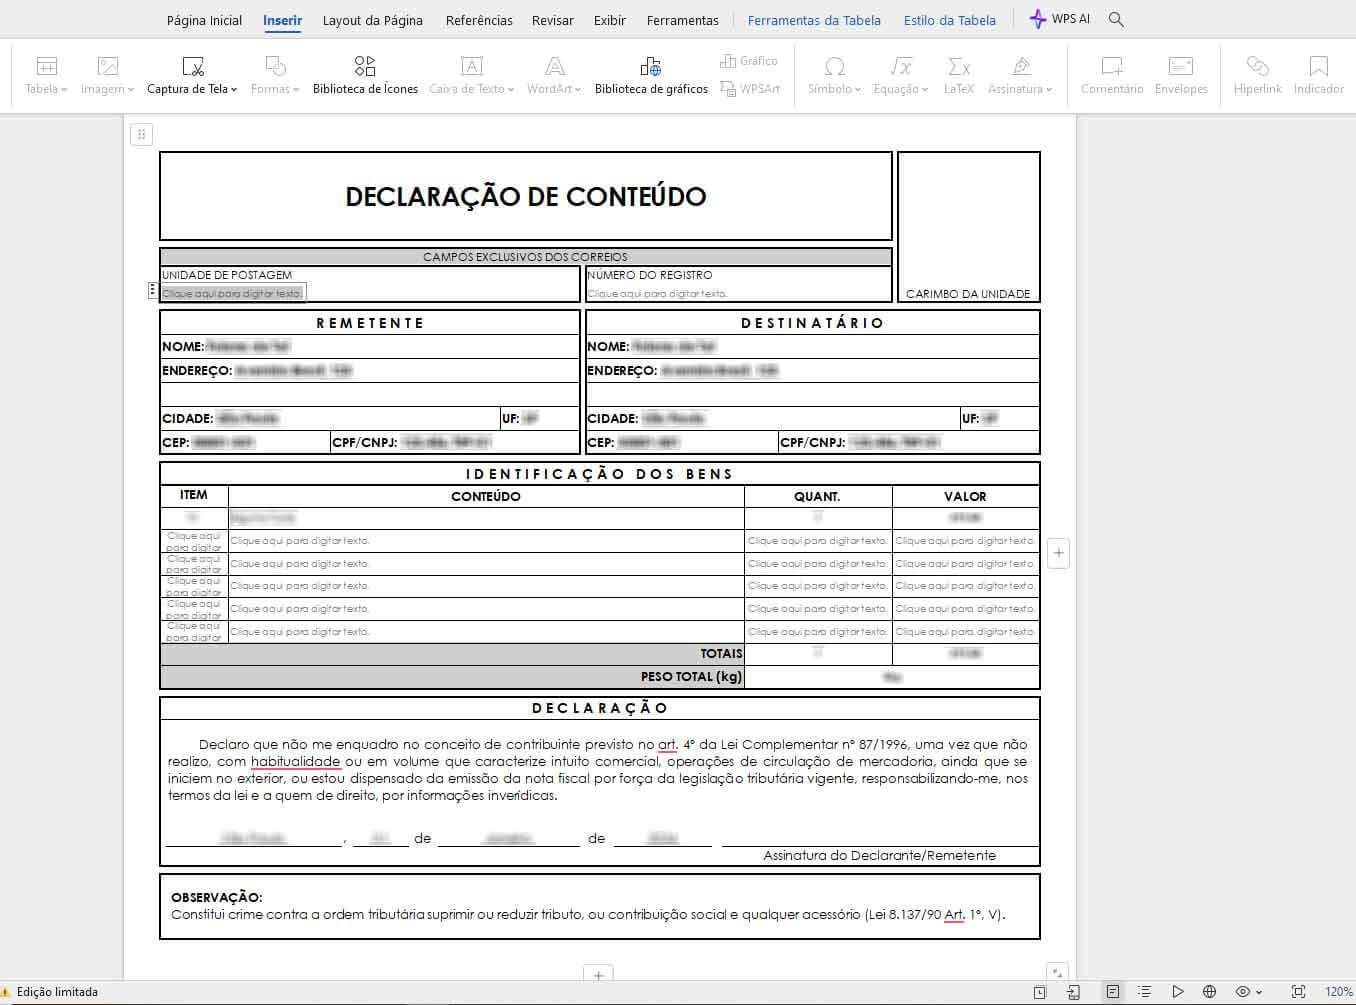Click the underlined word habitualidade
The width and height of the screenshot is (1356, 1005).
296,762
